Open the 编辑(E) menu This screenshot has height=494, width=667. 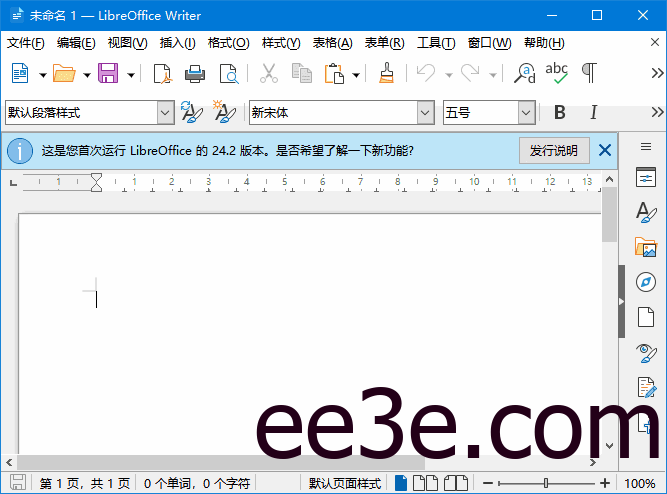(76, 43)
